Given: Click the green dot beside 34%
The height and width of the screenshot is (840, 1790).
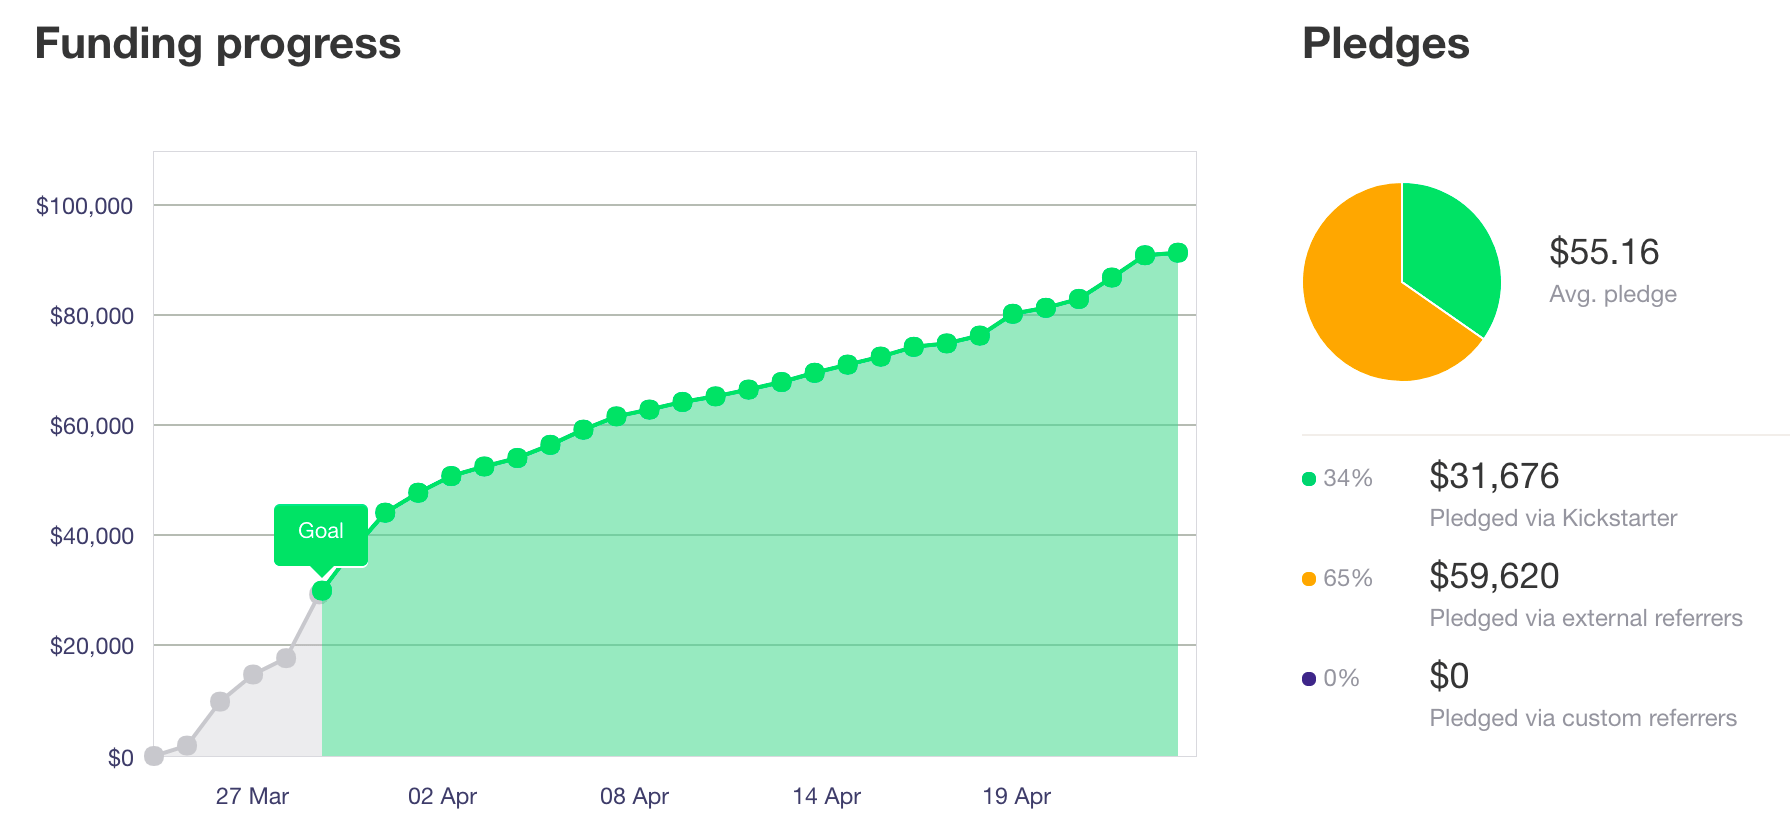Looking at the screenshot, I should click(x=1309, y=479).
